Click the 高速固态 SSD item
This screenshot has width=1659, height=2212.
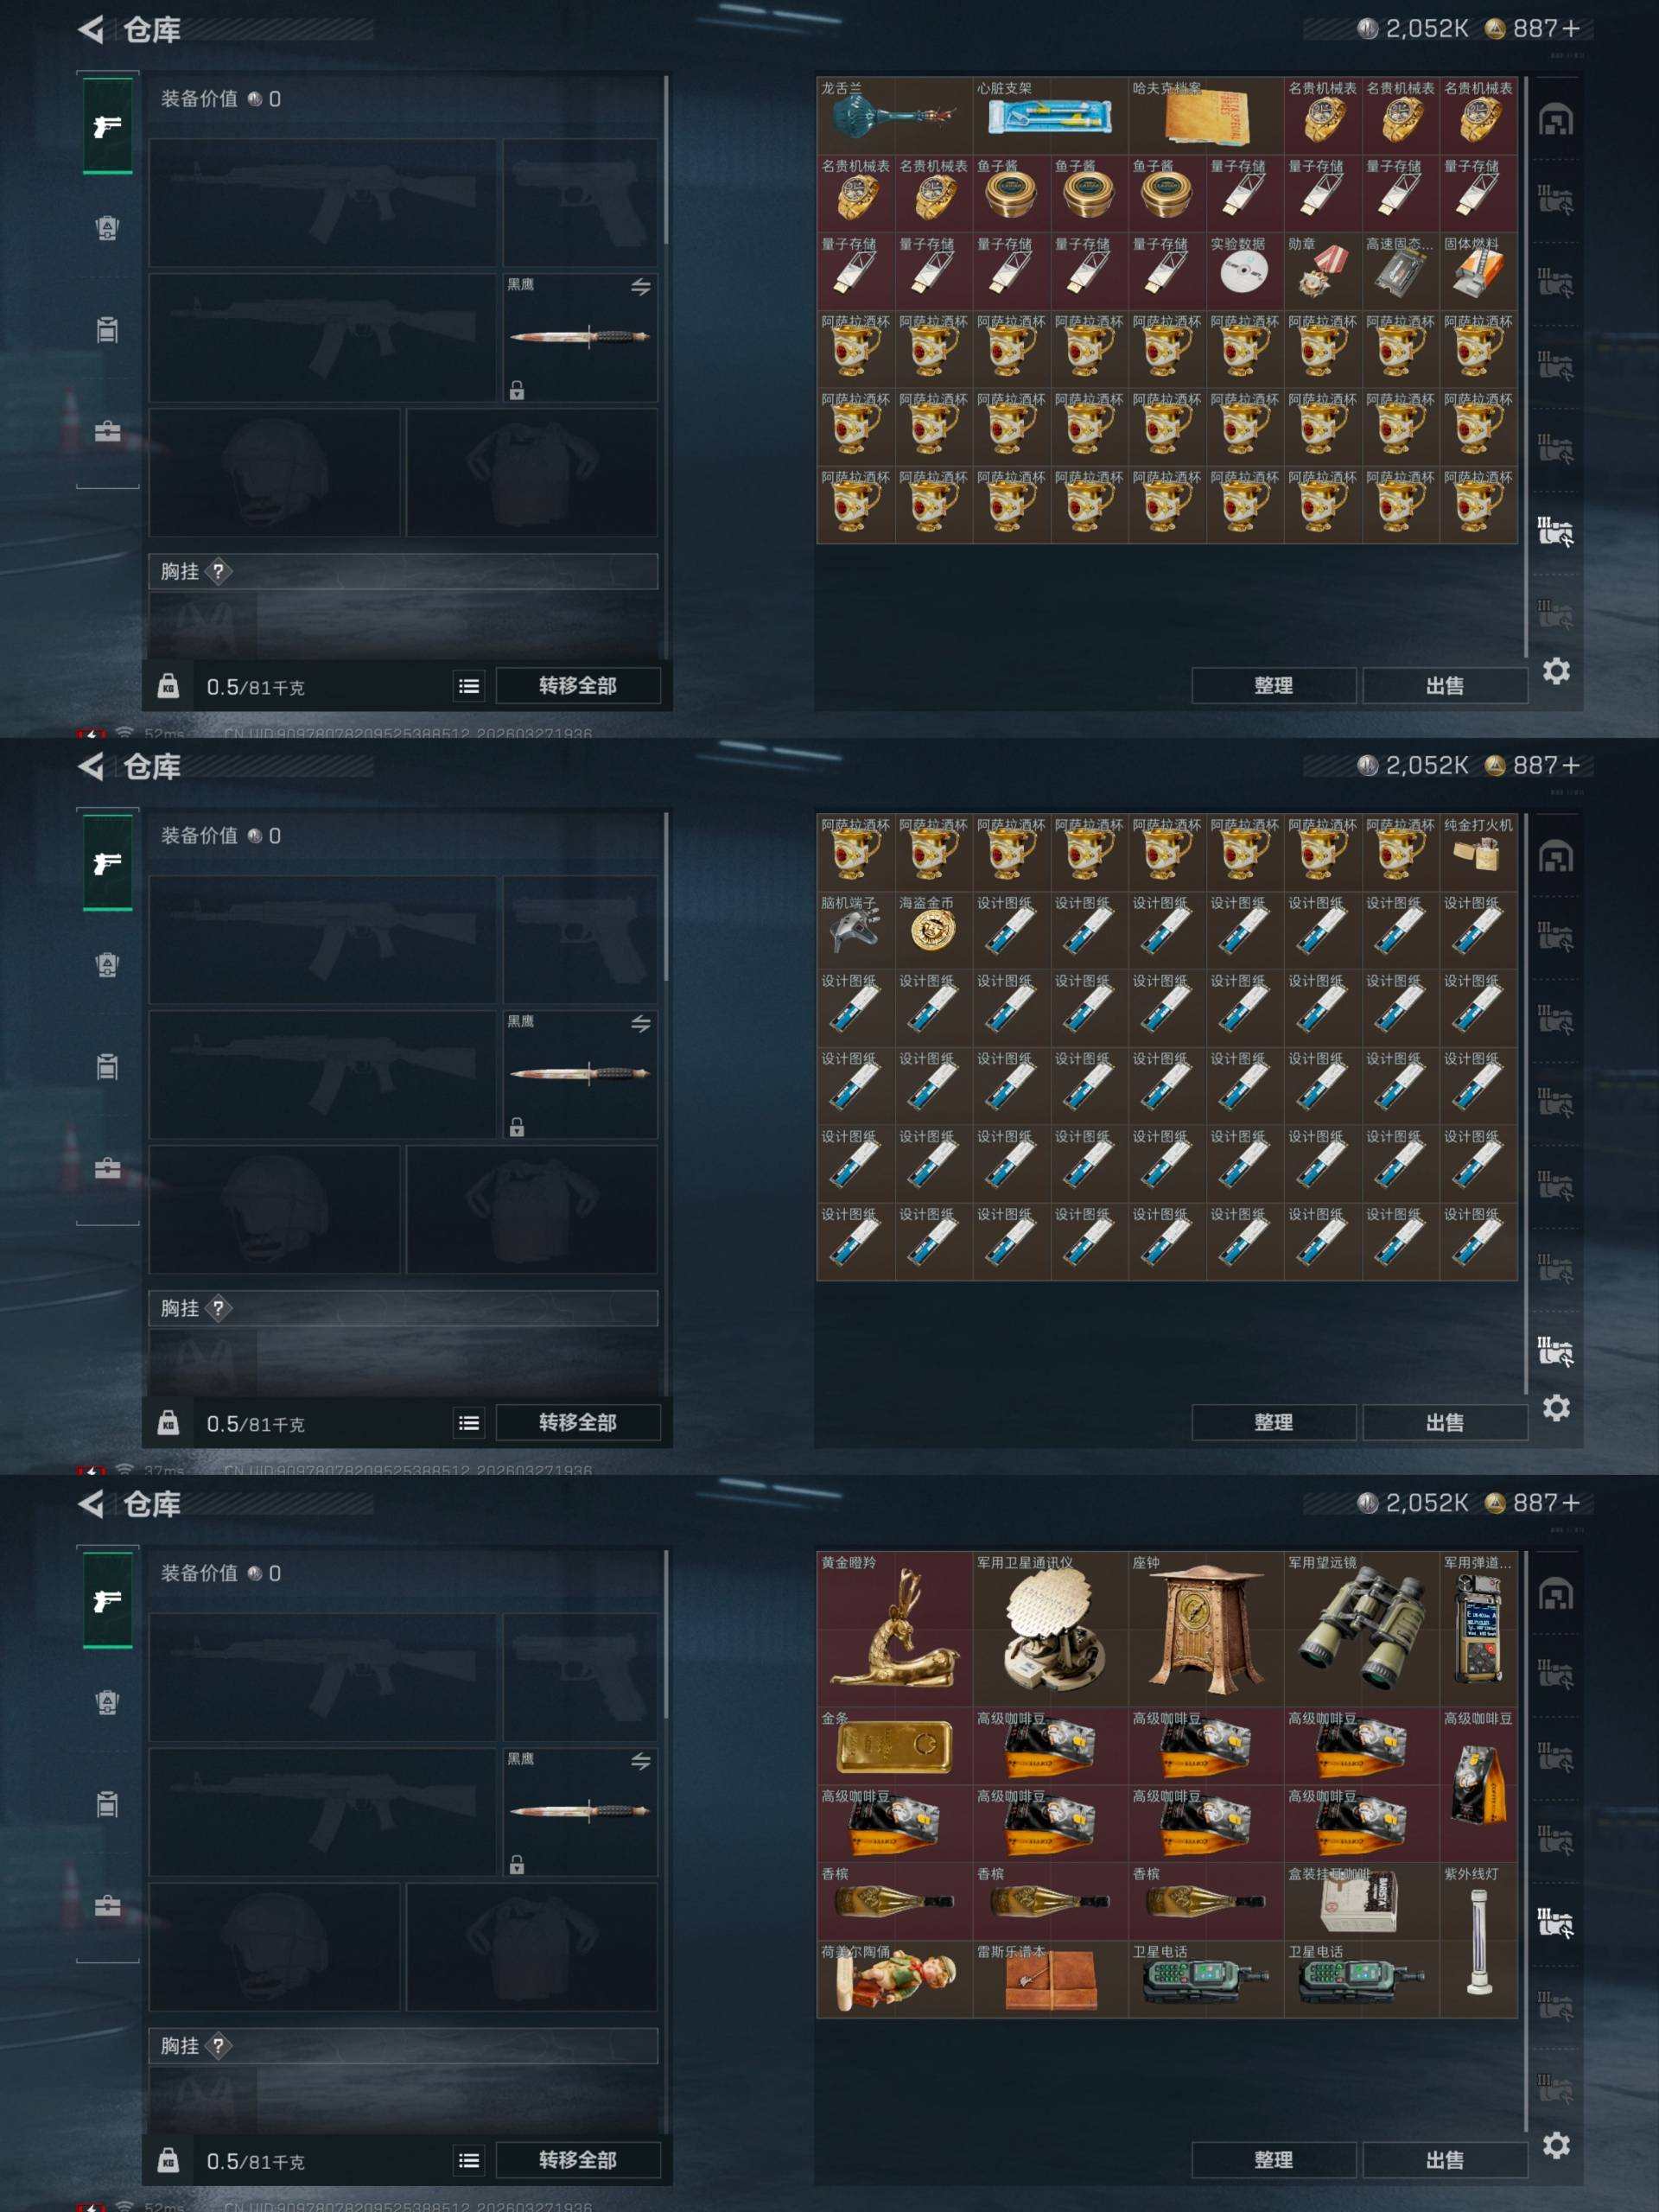(x=1400, y=271)
